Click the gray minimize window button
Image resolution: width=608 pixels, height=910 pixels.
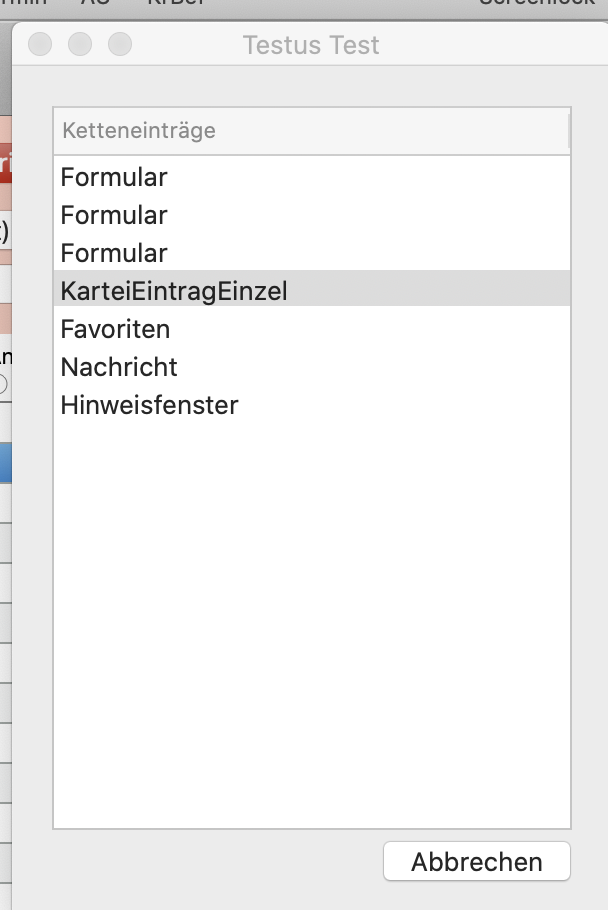(x=80, y=44)
